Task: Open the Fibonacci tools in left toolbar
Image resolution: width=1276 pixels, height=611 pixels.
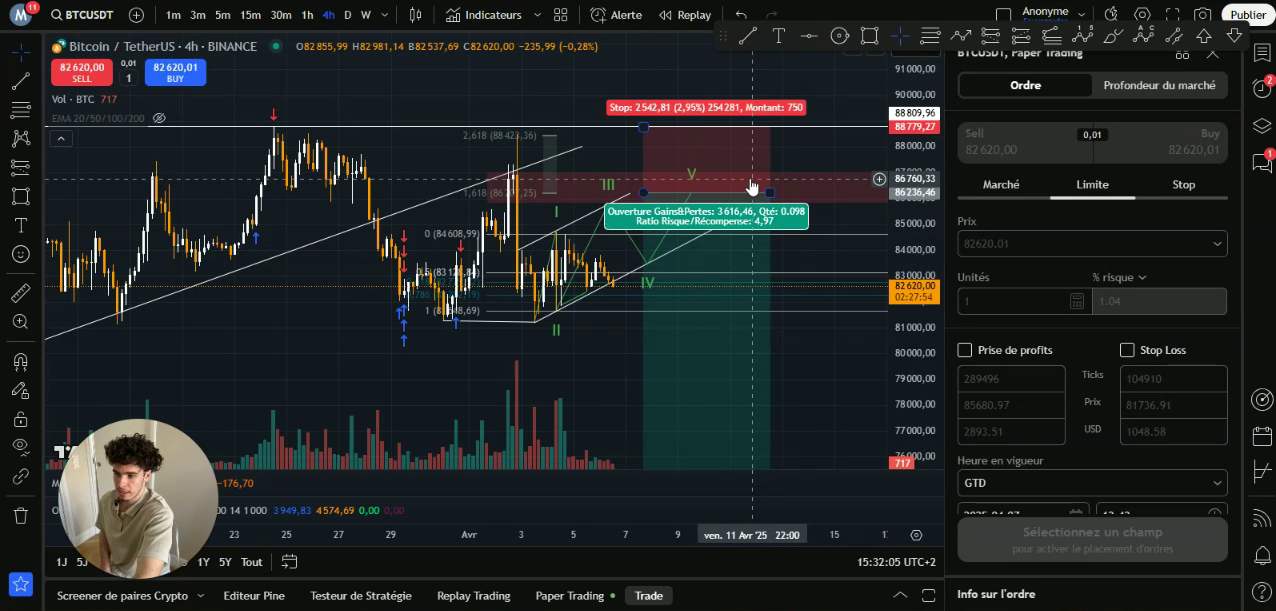Action: pos(20,109)
